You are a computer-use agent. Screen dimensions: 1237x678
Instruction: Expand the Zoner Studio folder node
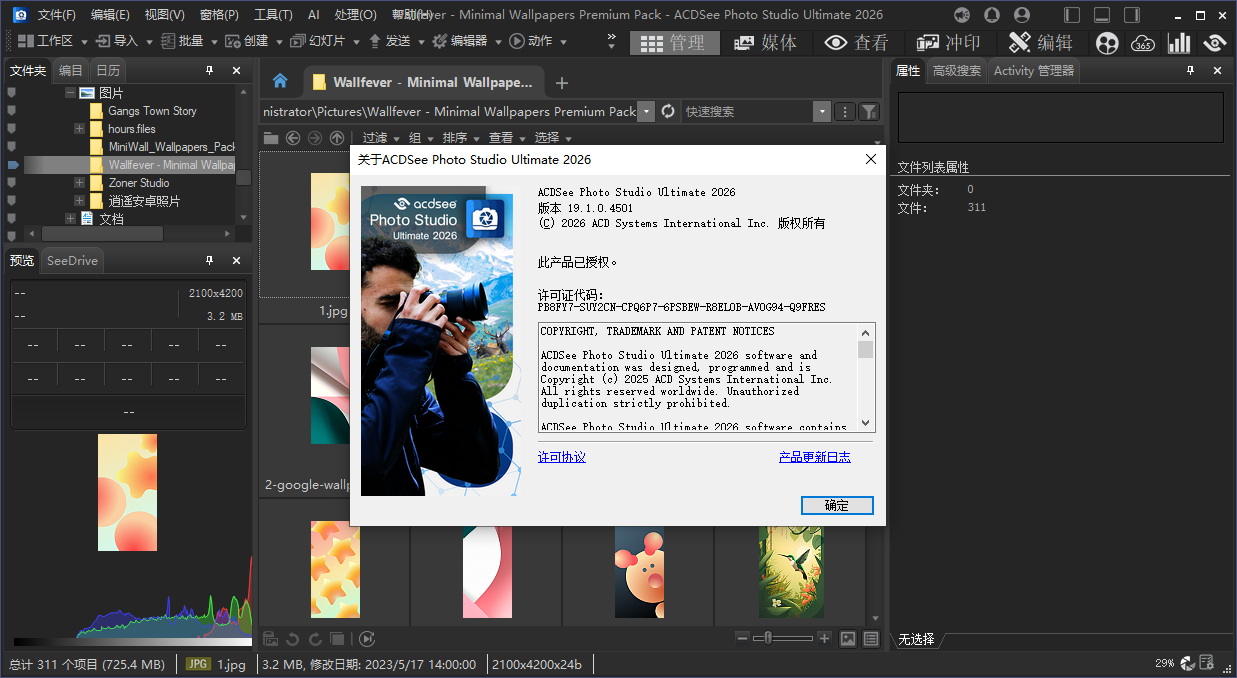pos(79,183)
